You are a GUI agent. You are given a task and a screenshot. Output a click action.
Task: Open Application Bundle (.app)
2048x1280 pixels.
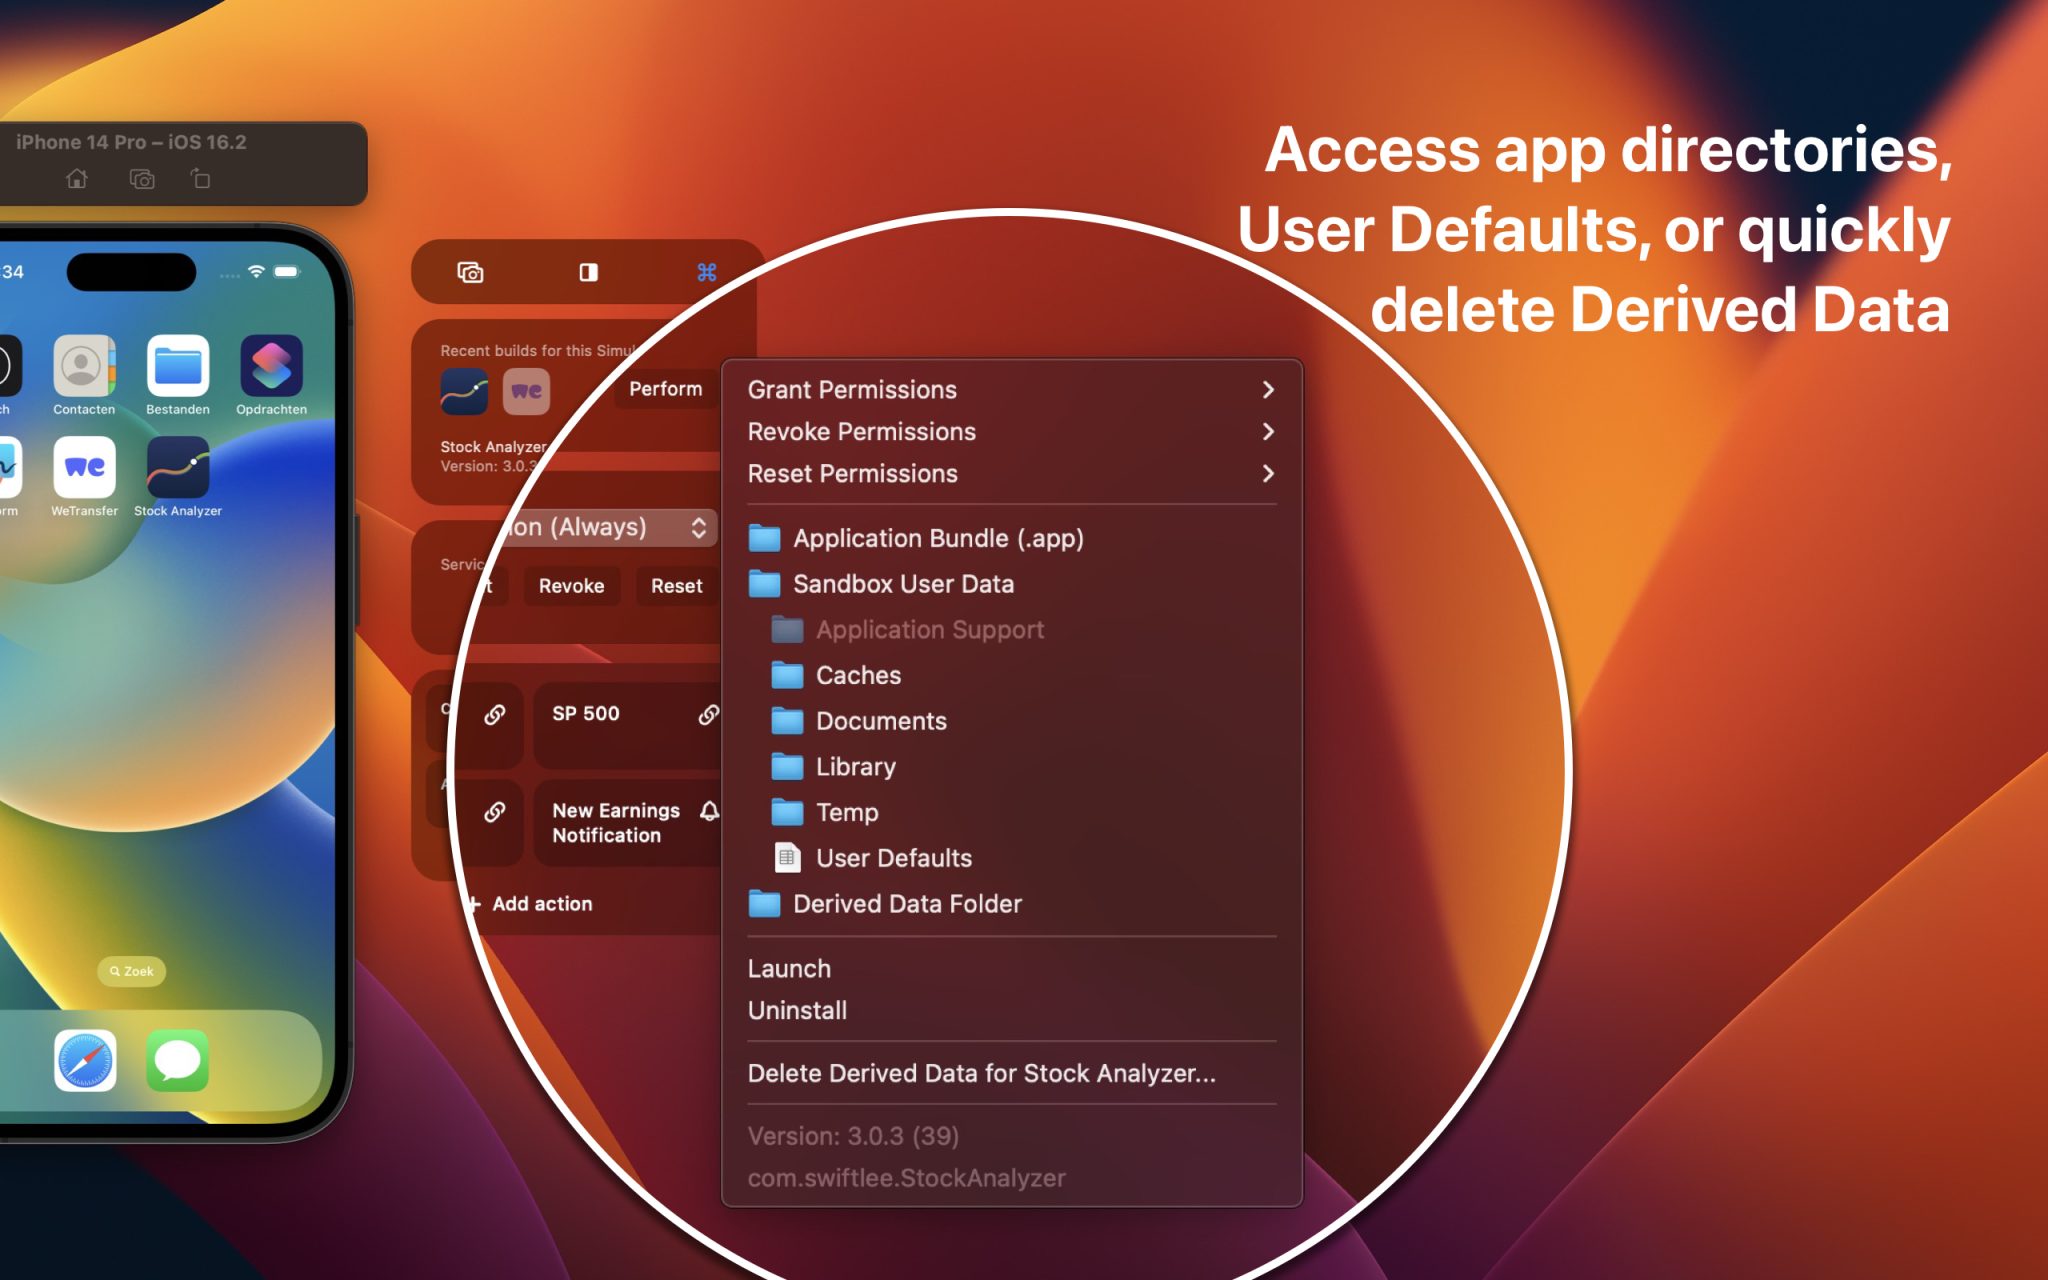pyautogui.click(x=1012, y=539)
